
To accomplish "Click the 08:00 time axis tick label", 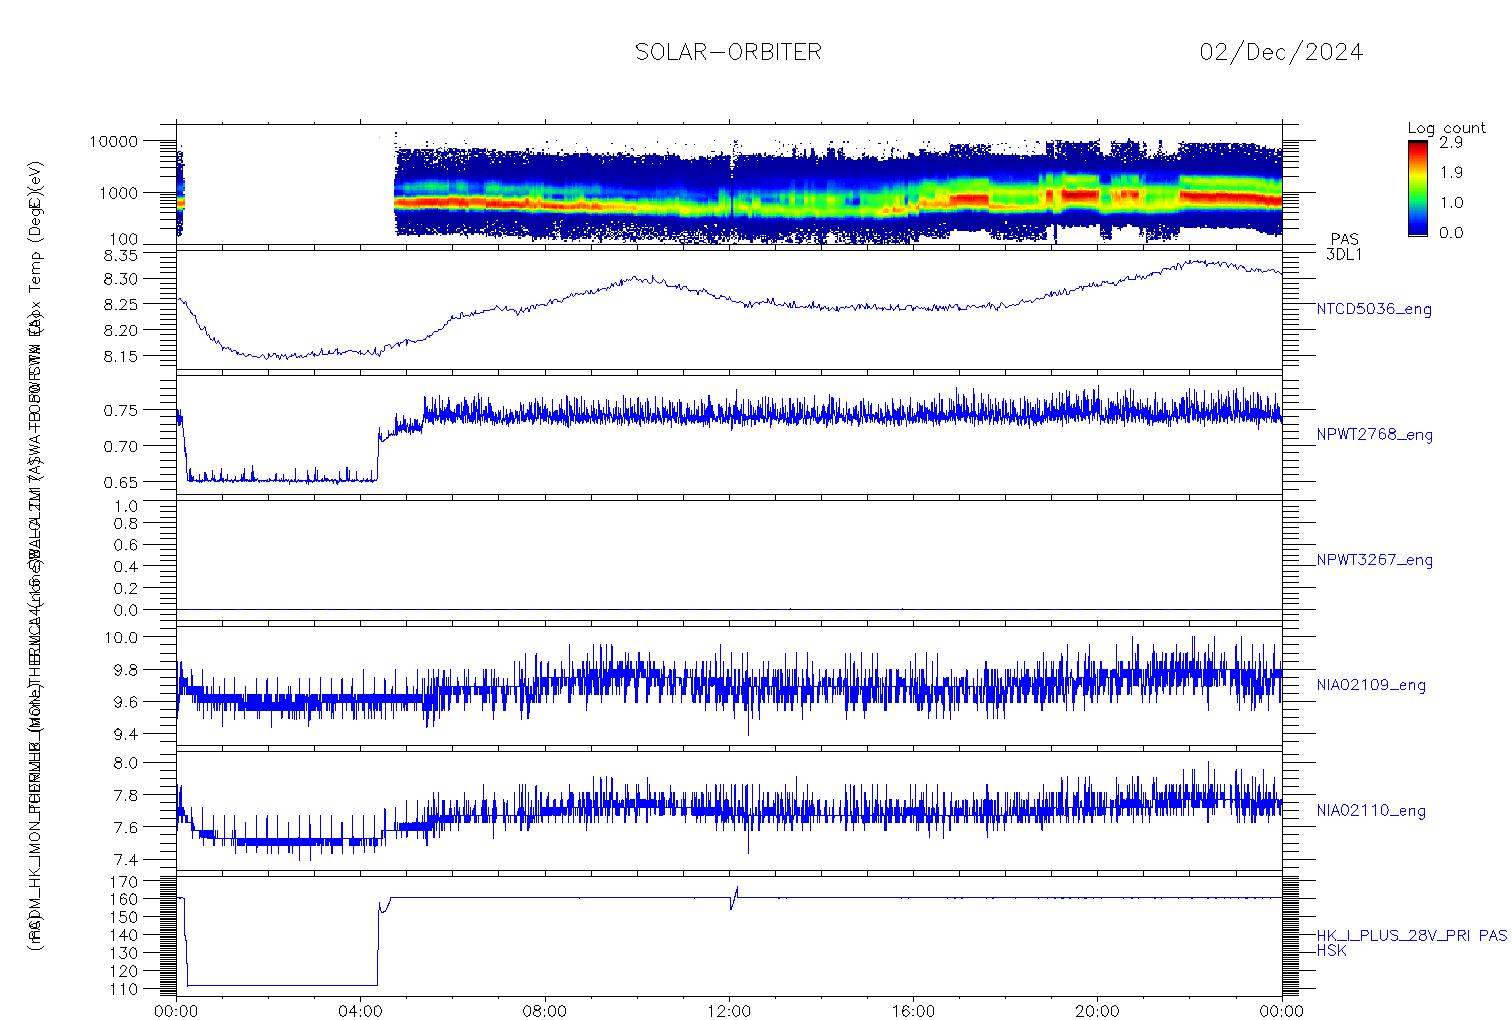I will (545, 1011).
